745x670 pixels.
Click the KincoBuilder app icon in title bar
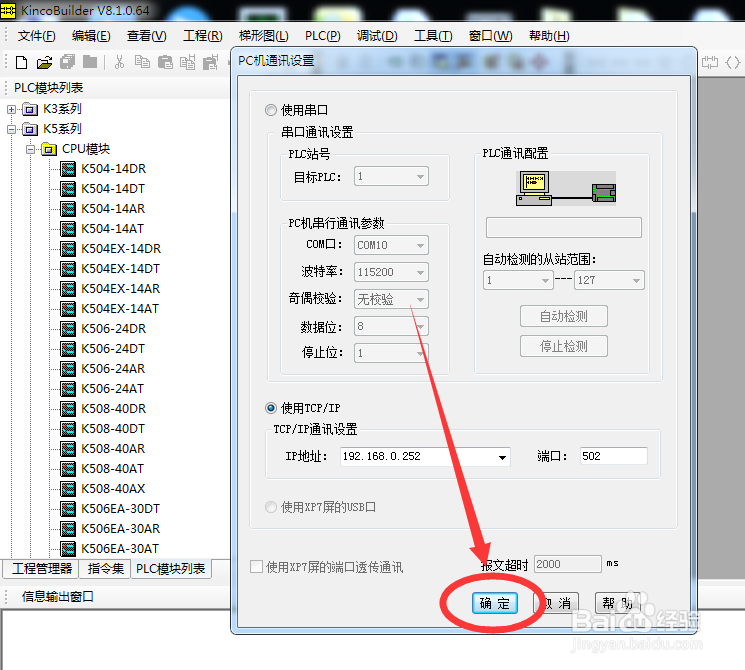(8, 10)
